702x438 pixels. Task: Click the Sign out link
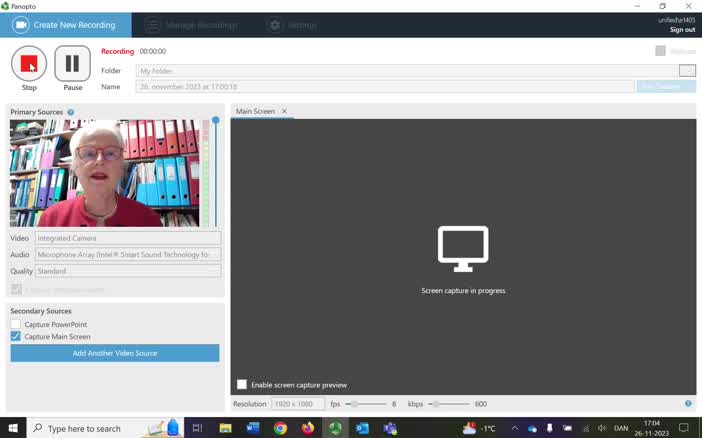tap(682, 30)
